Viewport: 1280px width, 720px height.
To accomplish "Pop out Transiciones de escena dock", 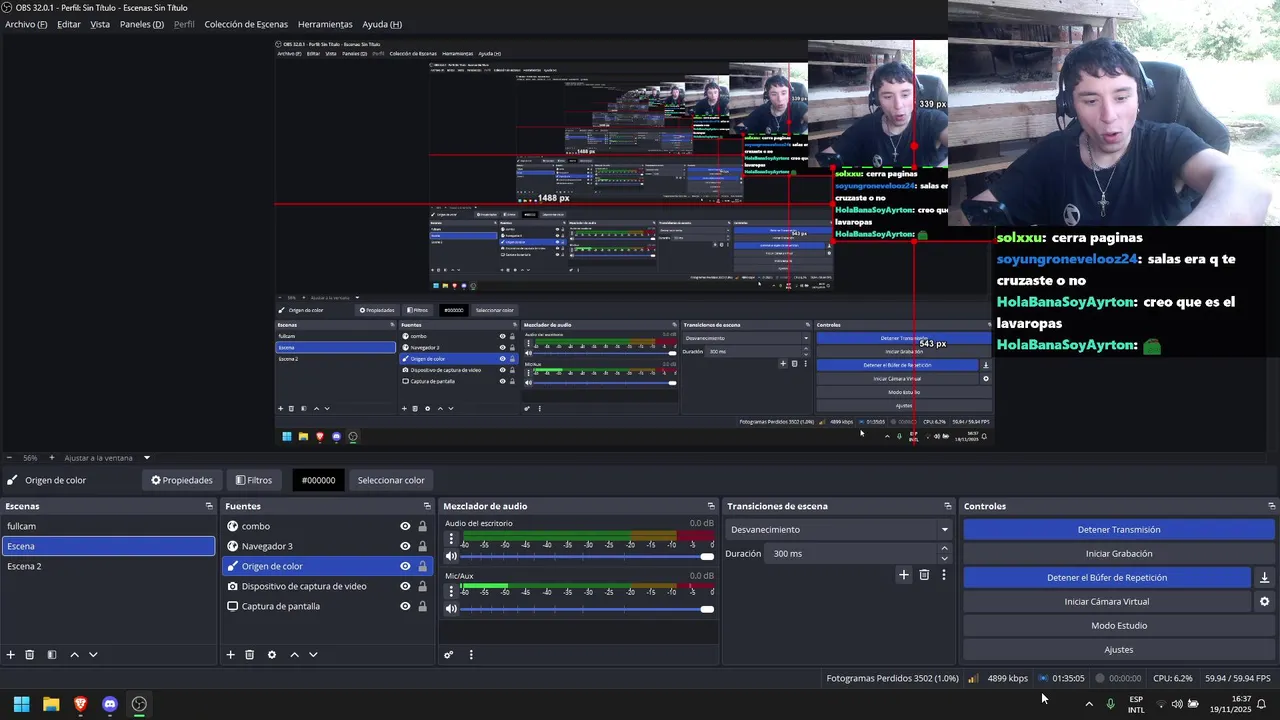I will tap(948, 506).
